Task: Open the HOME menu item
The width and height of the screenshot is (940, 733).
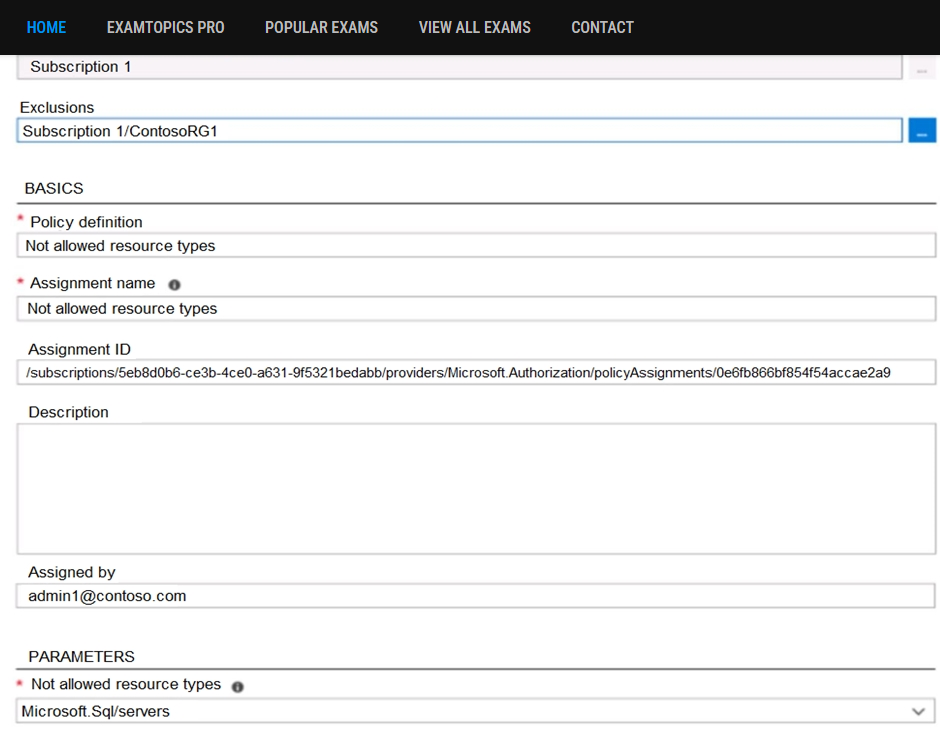Action: (x=46, y=28)
